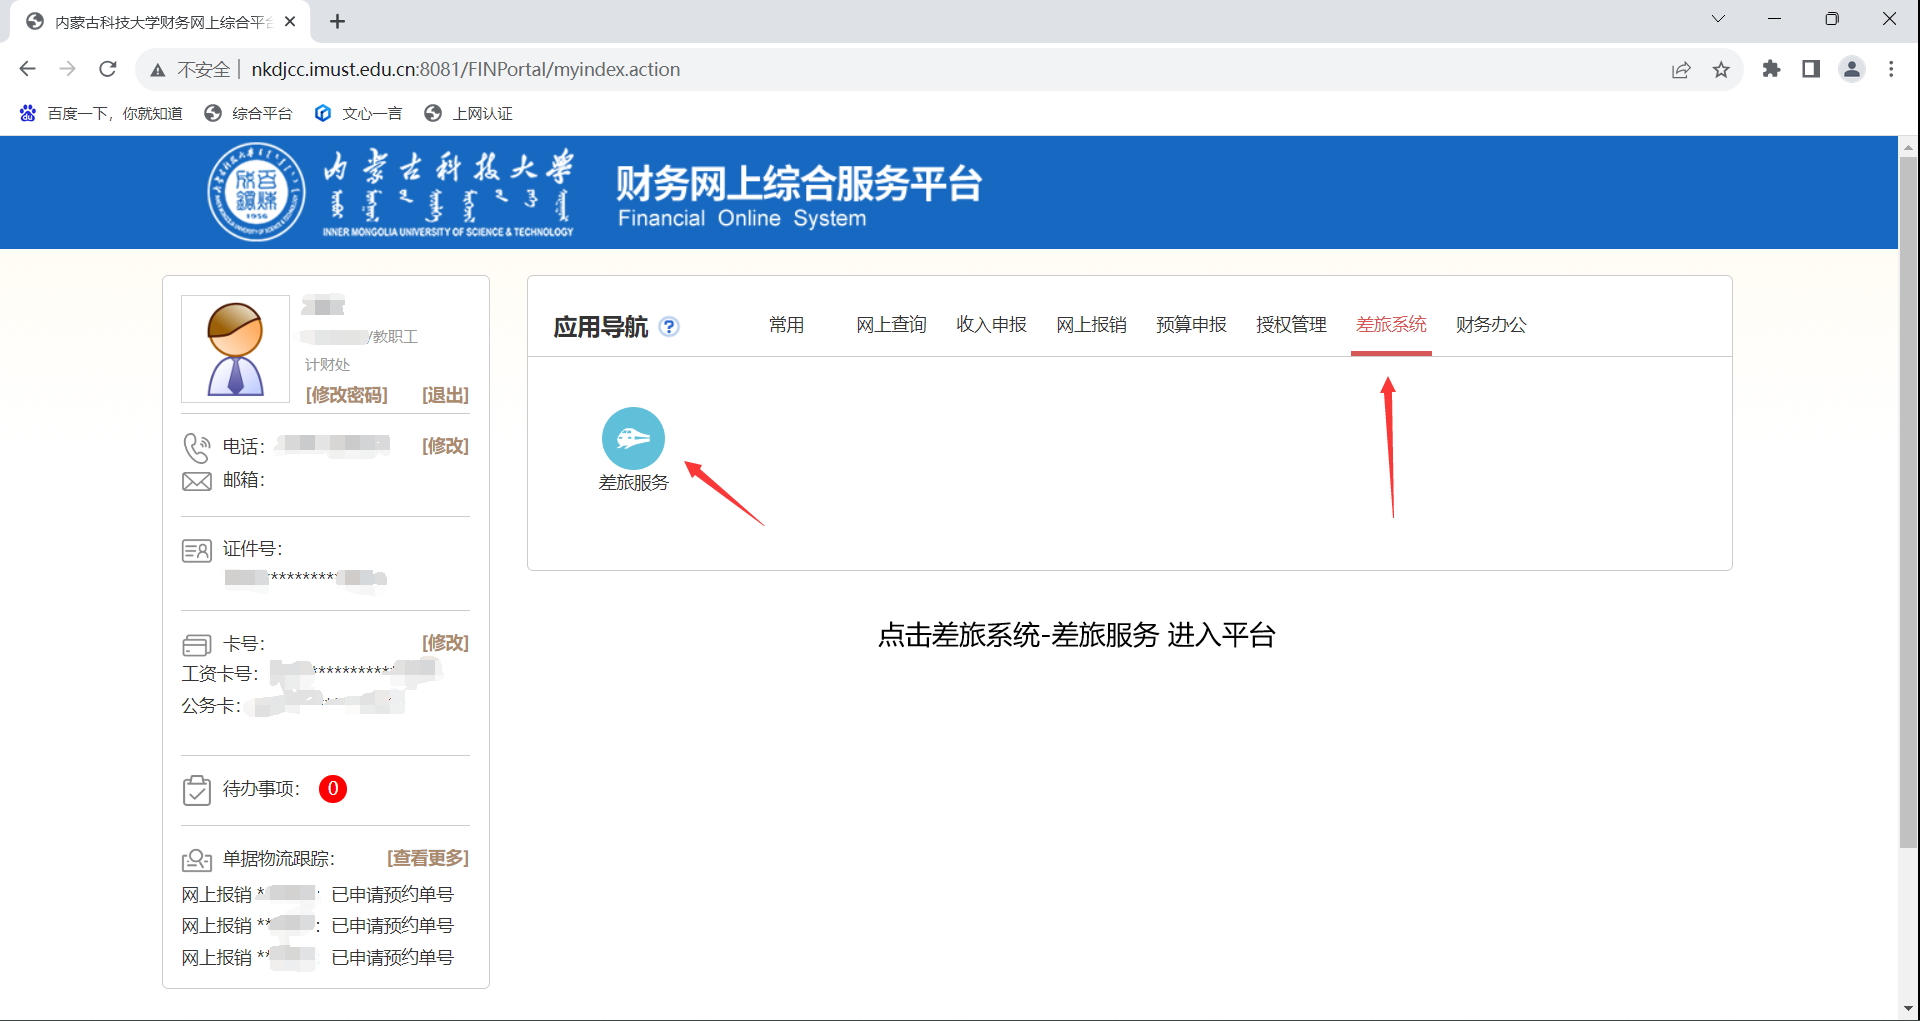
Task: Toggle the browser side panel icon
Action: coord(1811,69)
